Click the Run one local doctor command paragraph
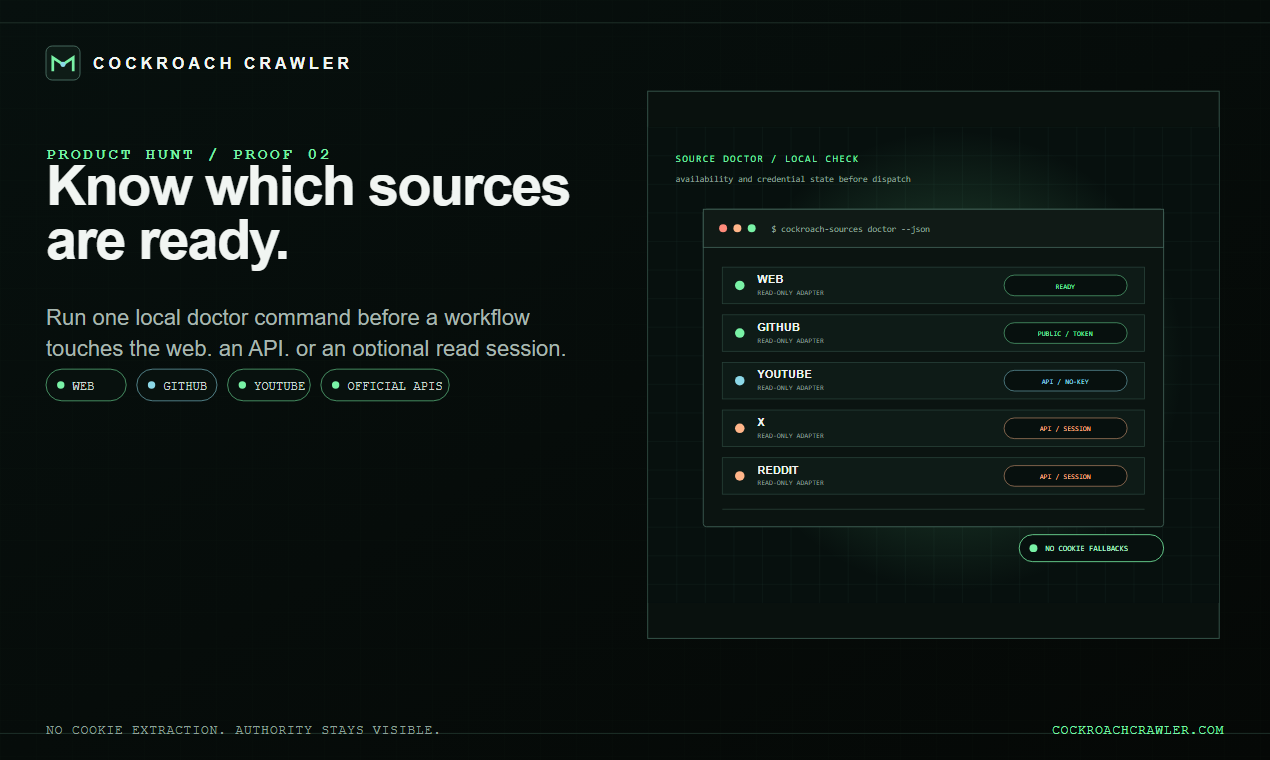Screen dimensions: 1270x760 [306, 333]
